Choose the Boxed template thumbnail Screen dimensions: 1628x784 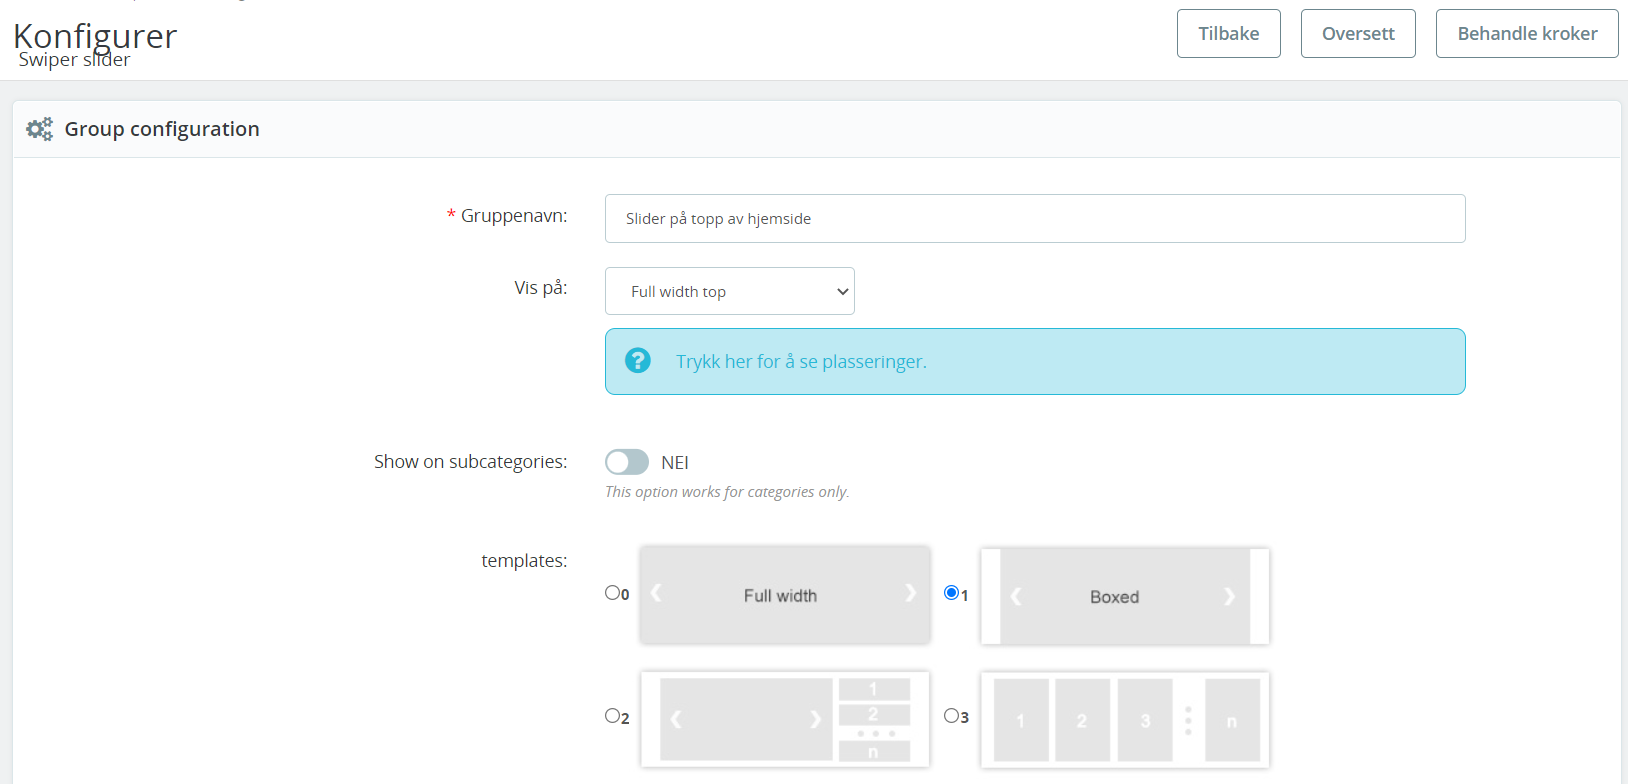click(x=1125, y=596)
